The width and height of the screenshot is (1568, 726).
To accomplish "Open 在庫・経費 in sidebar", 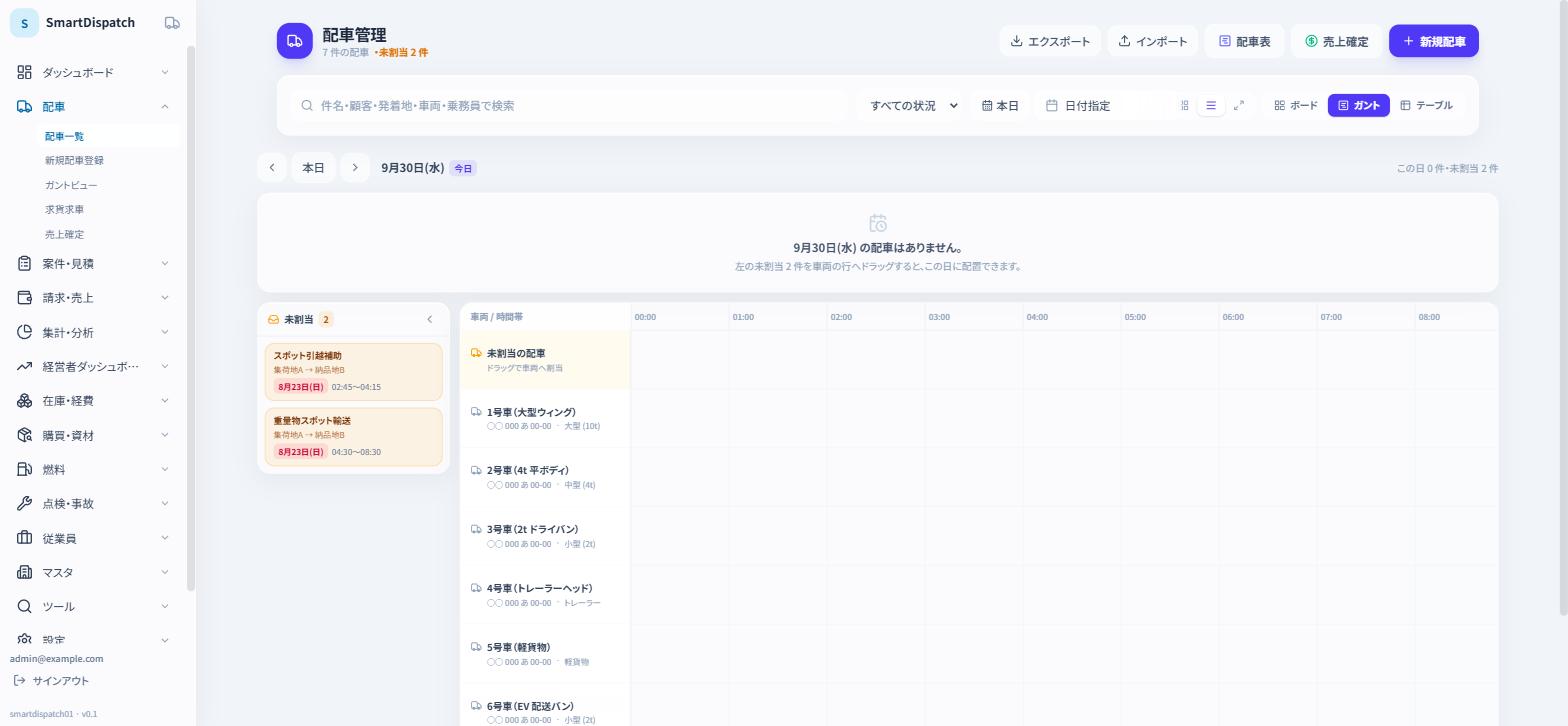I will pos(93,400).
